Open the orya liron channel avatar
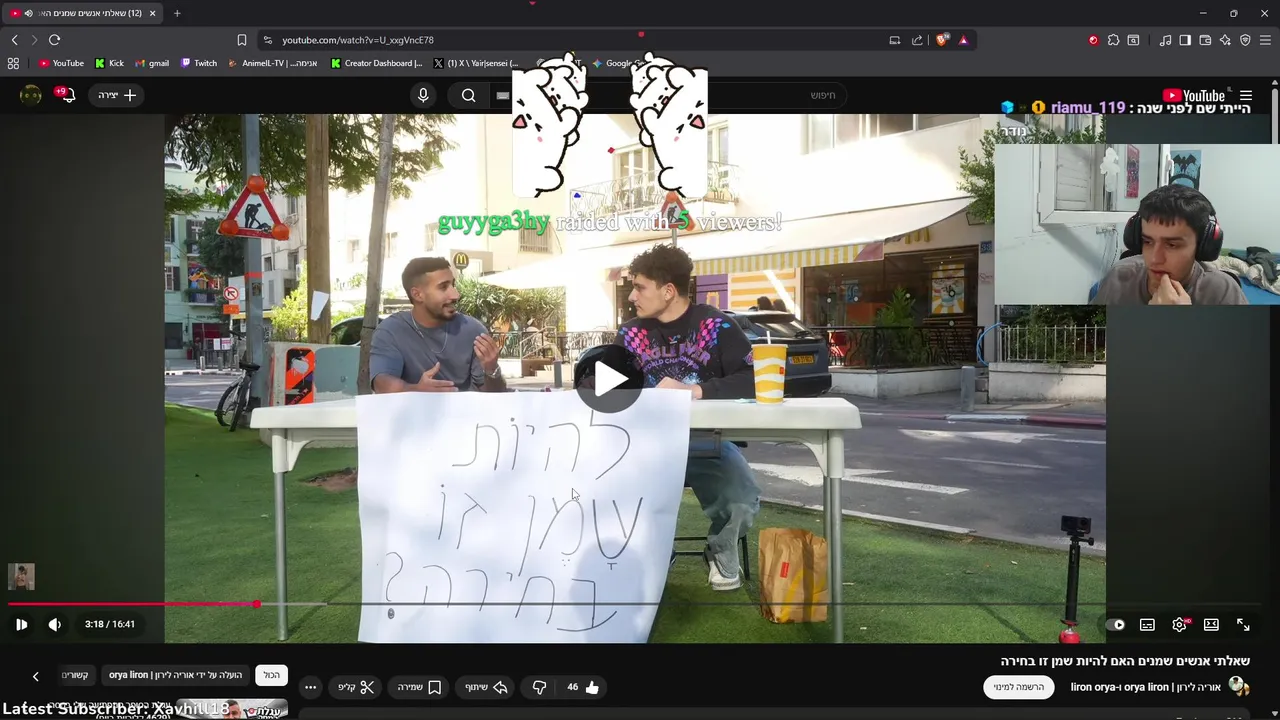The width and height of the screenshot is (1280, 720). (x=1238, y=686)
